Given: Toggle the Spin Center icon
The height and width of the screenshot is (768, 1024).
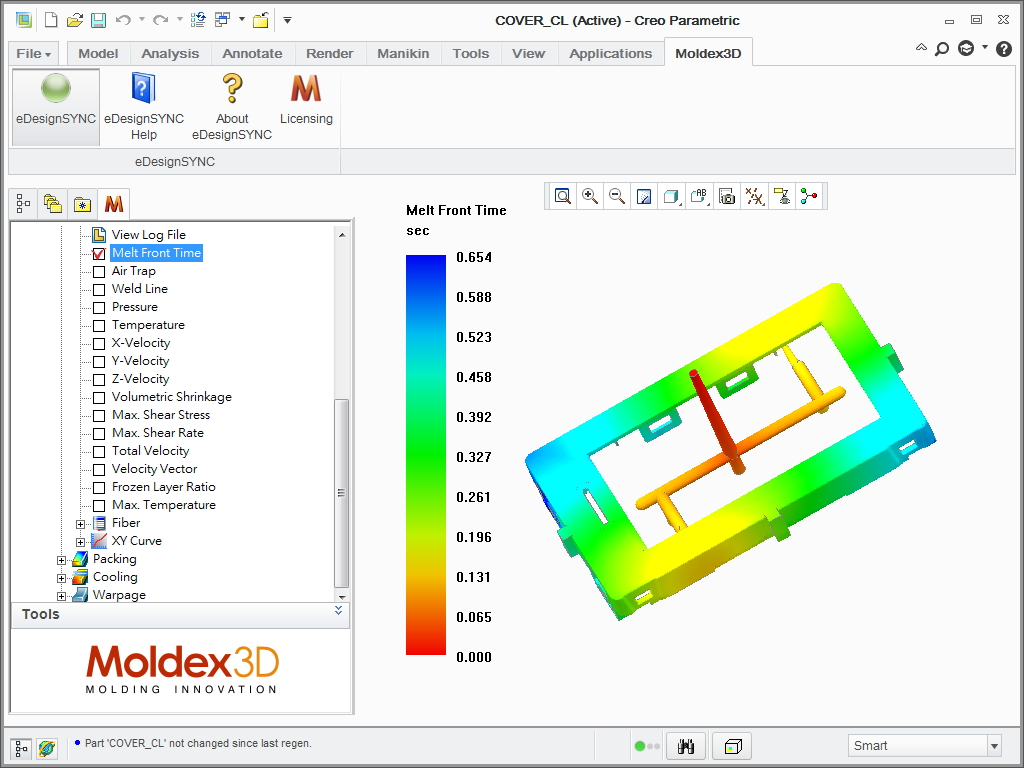Looking at the screenshot, I should 809,196.
